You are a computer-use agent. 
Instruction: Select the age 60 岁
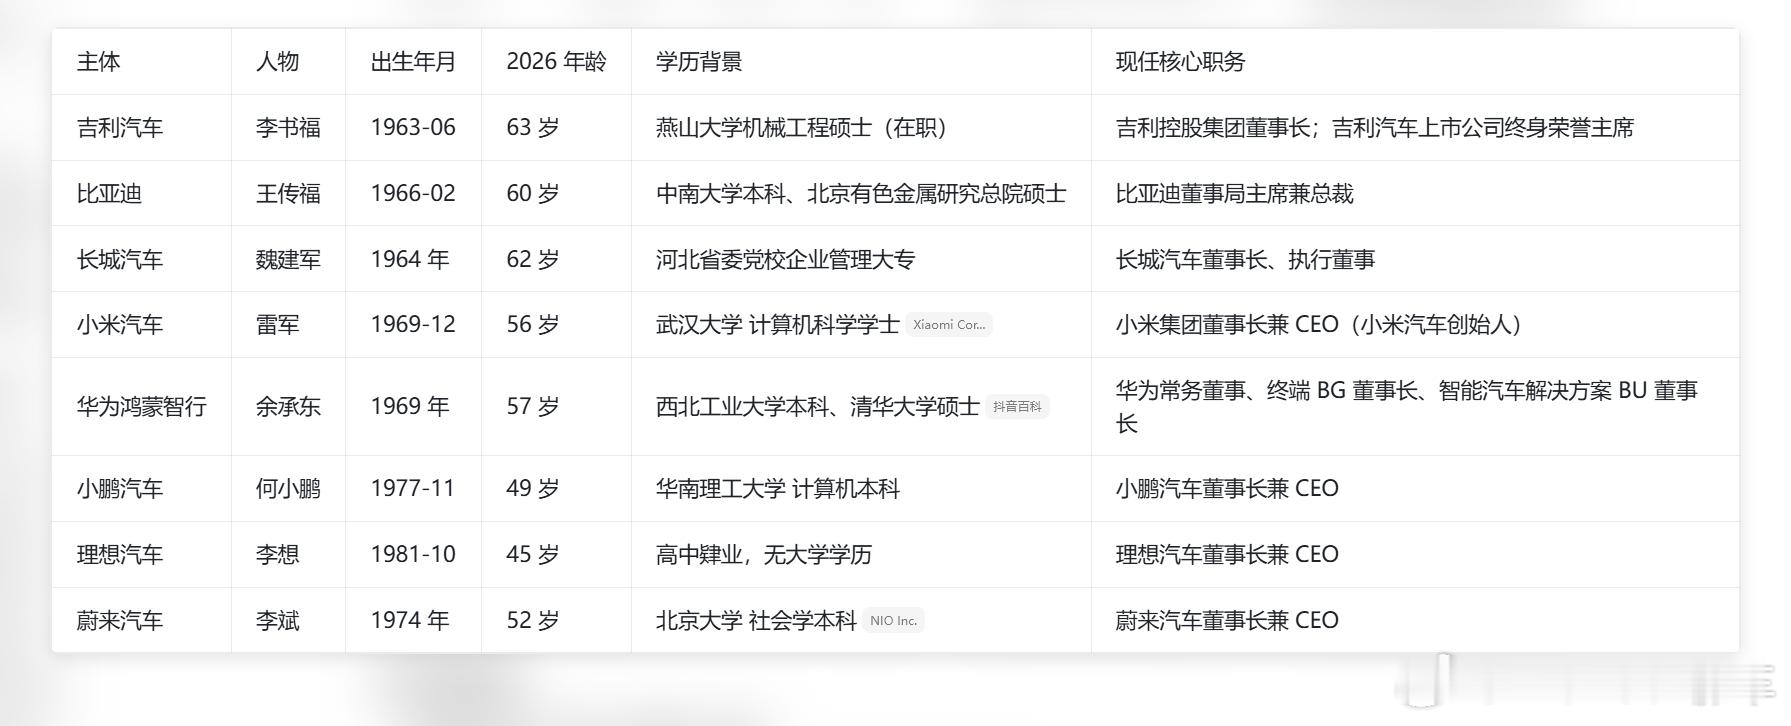pyautogui.click(x=533, y=194)
